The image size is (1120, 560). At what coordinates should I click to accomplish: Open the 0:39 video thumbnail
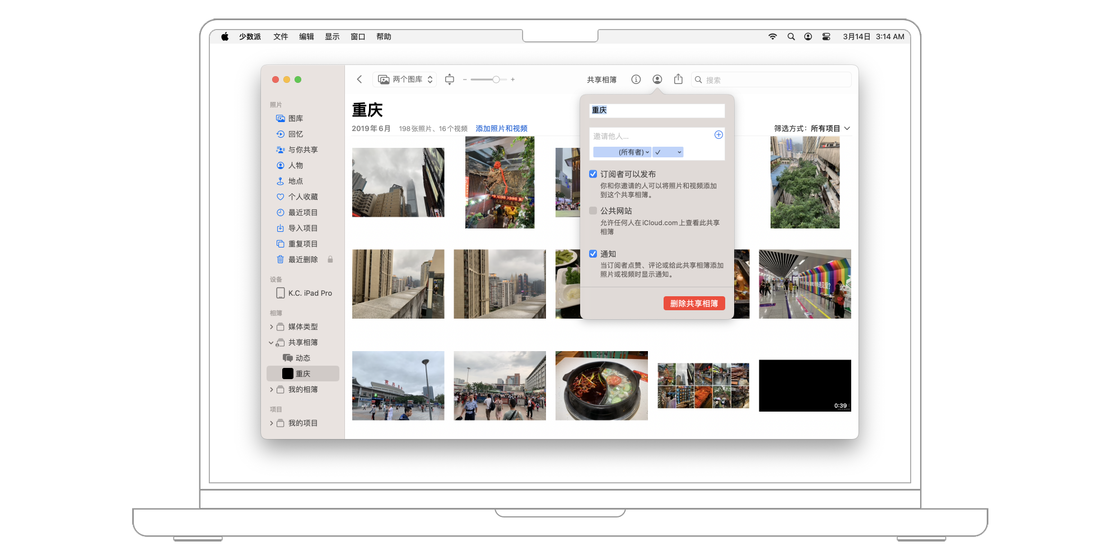(805, 386)
